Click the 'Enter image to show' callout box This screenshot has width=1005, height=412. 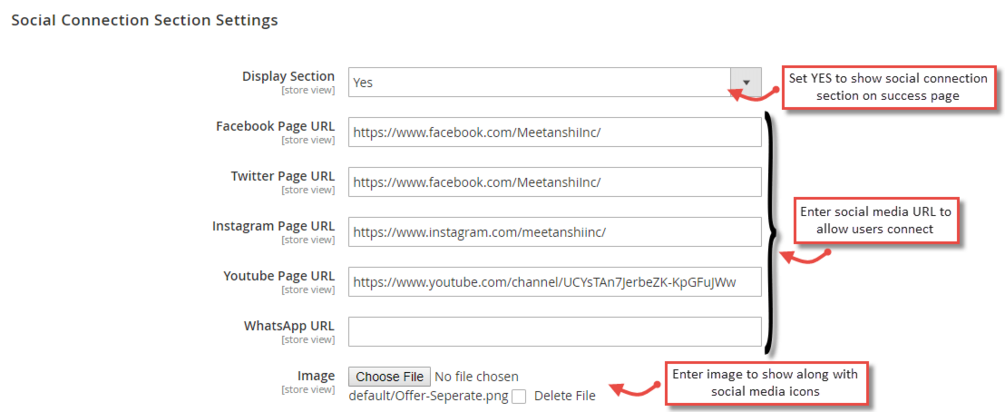point(766,381)
